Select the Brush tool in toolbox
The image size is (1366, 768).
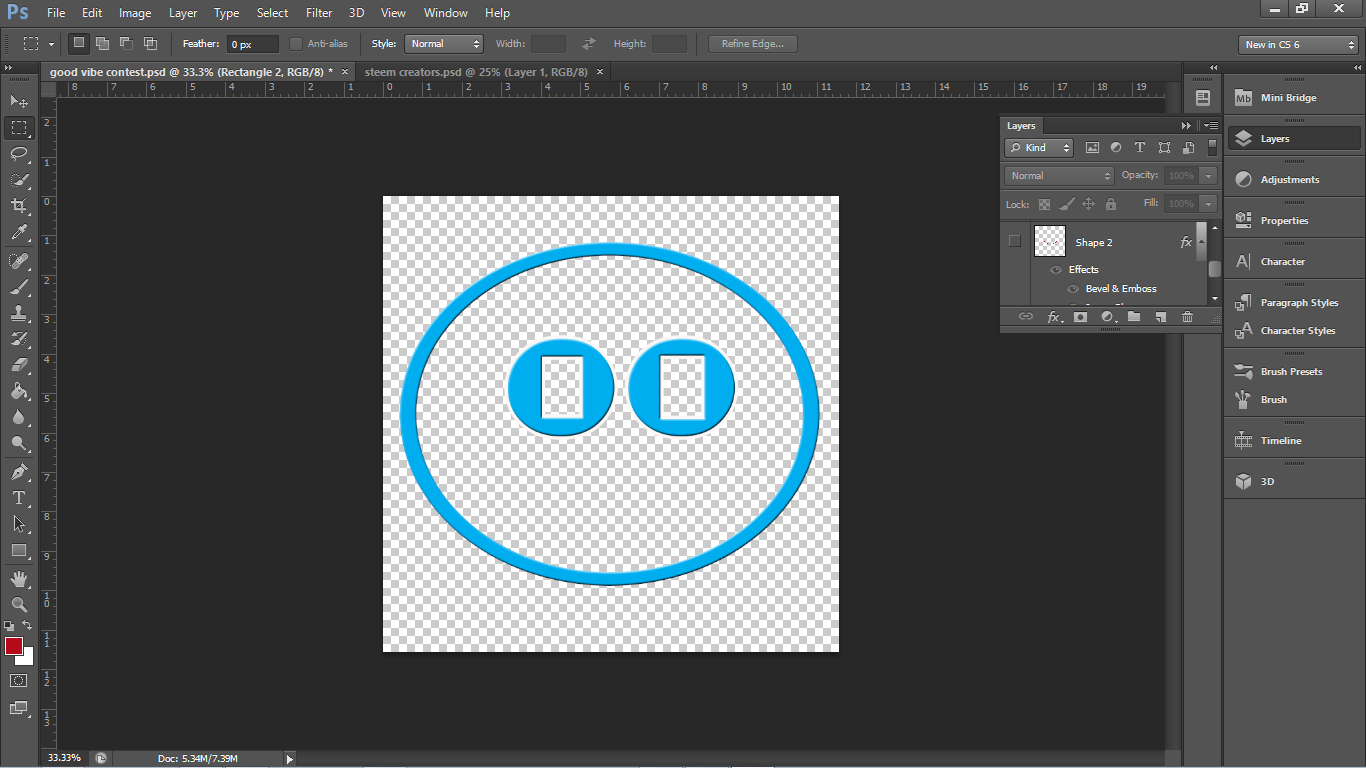point(19,287)
